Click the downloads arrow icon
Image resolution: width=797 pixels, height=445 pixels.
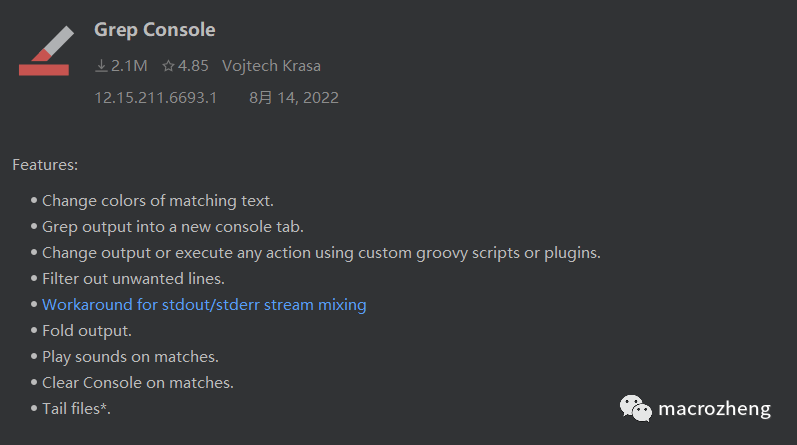point(101,66)
